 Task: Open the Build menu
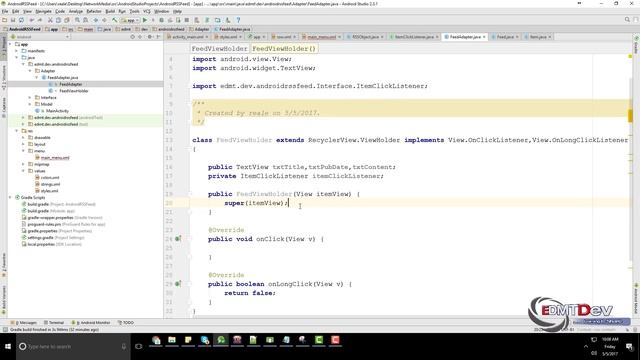(110, 11)
